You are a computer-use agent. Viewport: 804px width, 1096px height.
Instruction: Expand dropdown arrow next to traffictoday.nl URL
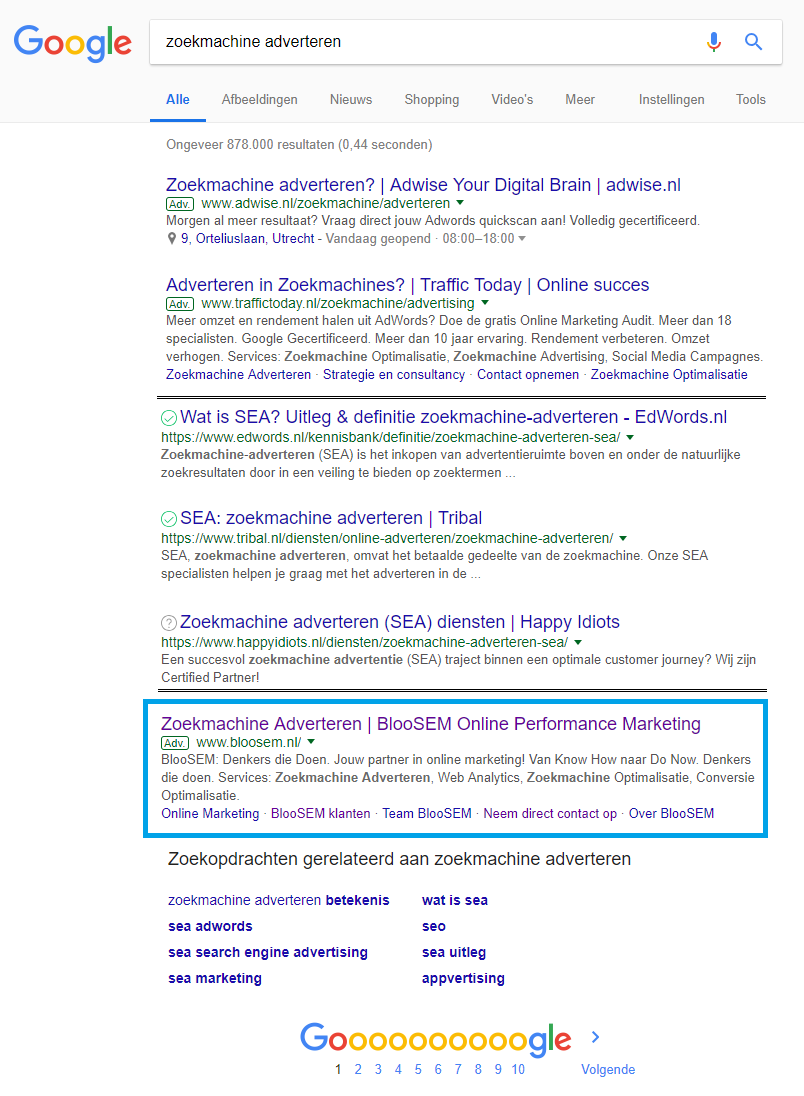tap(485, 302)
